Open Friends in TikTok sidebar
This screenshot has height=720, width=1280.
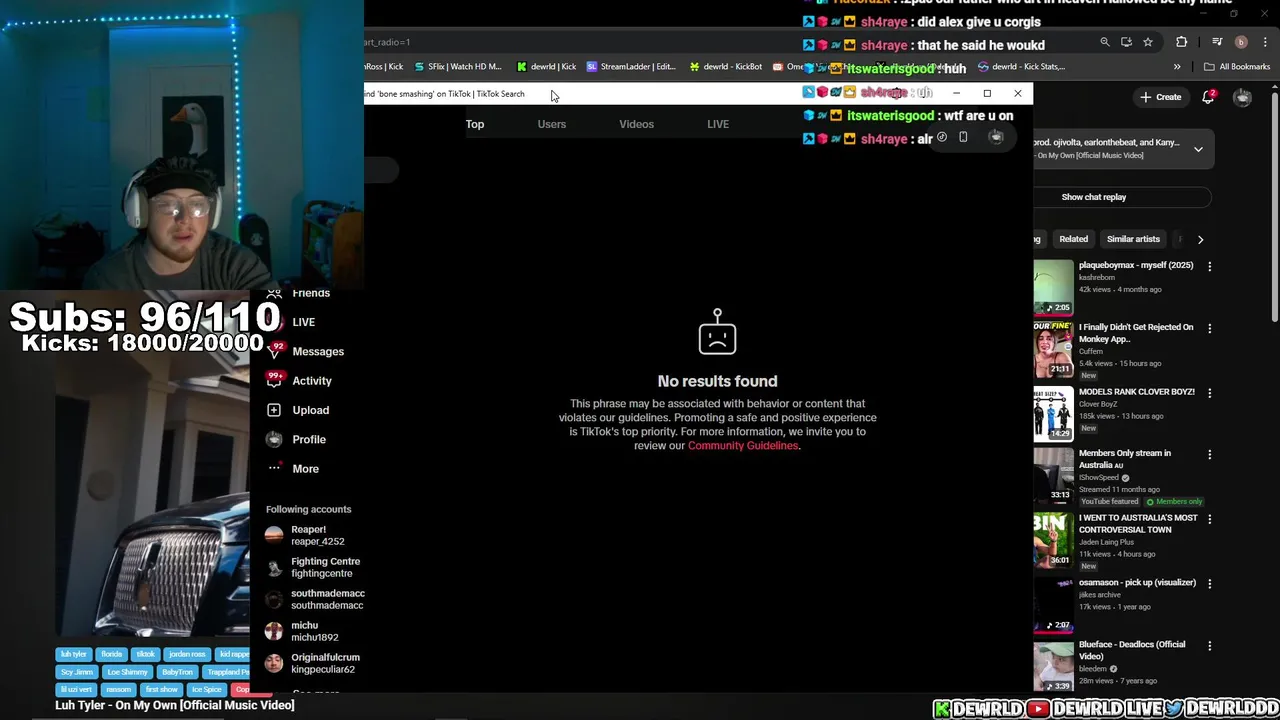click(310, 294)
